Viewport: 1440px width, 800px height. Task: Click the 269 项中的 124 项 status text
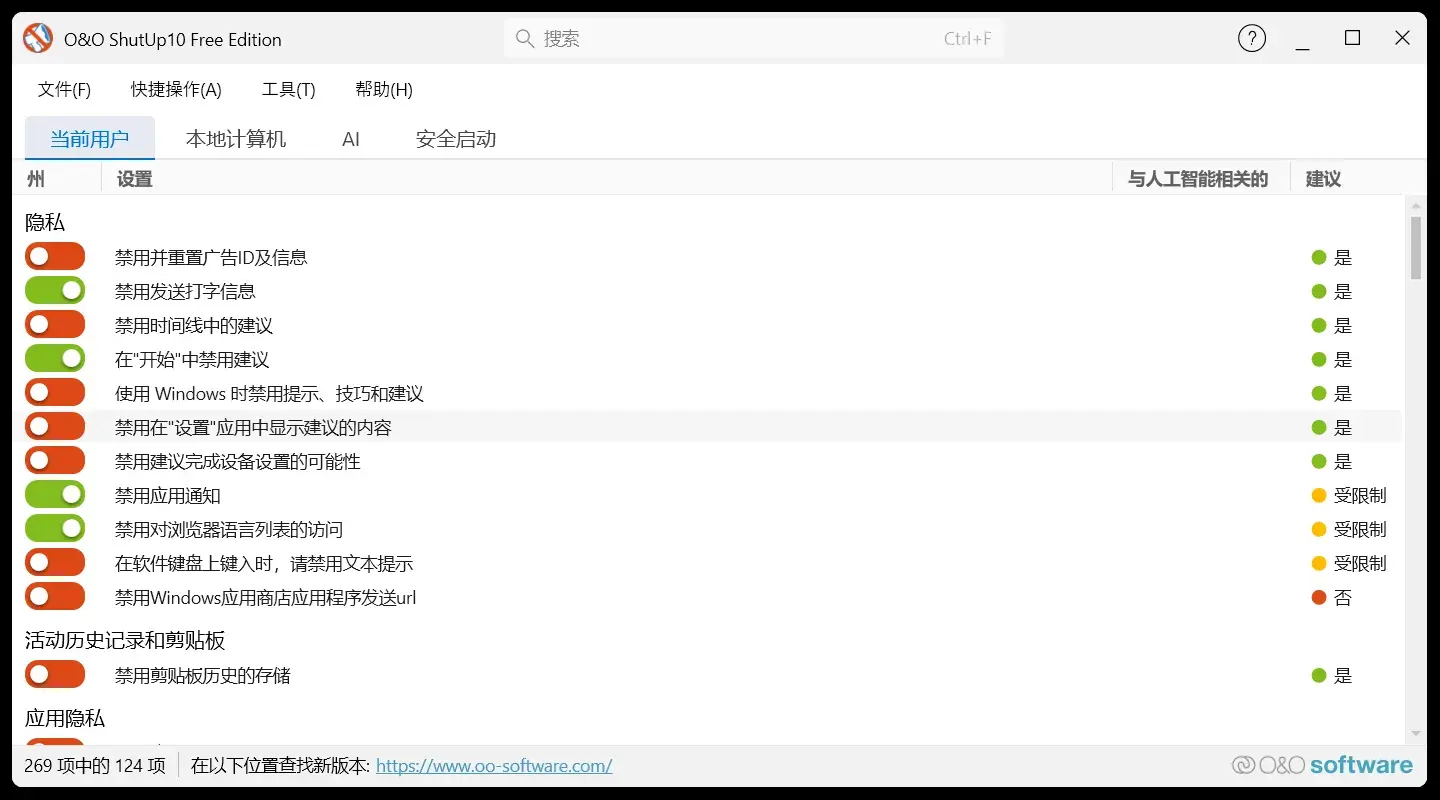(95, 766)
